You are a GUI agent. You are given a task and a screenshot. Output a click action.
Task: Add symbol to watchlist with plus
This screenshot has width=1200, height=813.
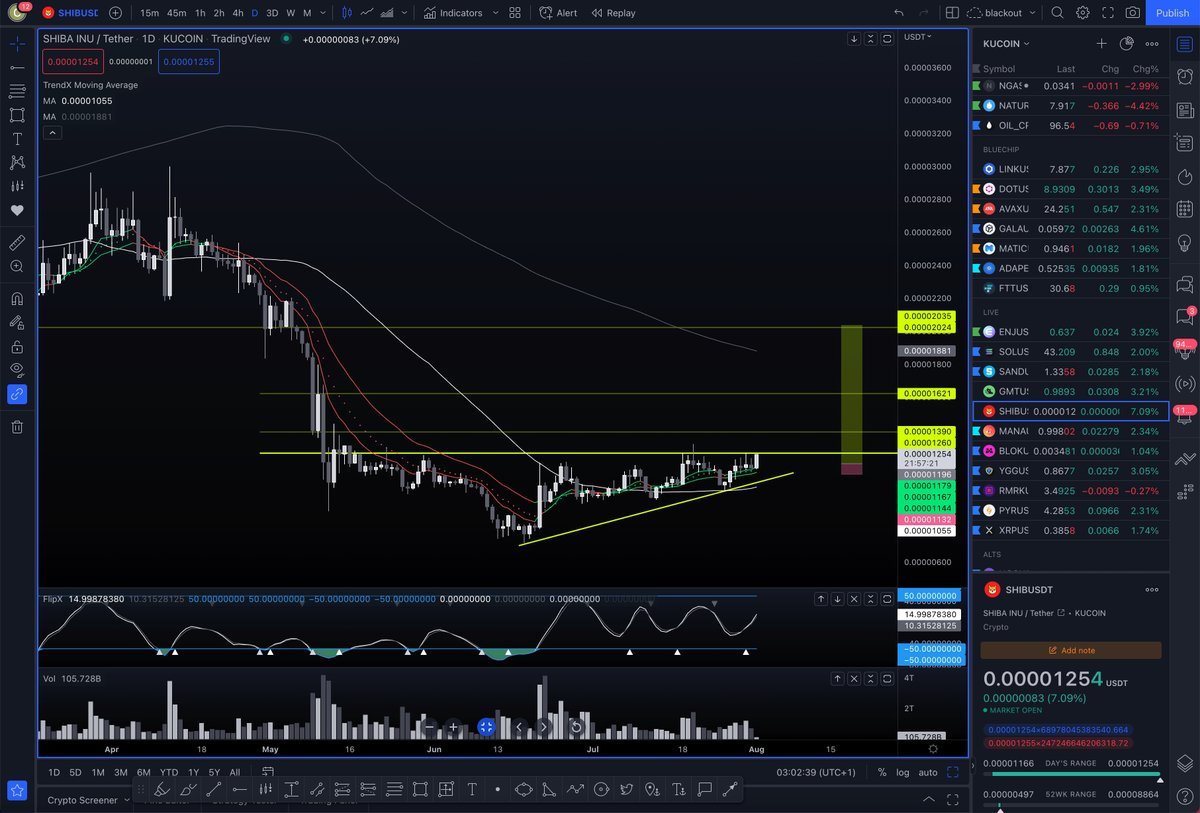(x=1101, y=44)
